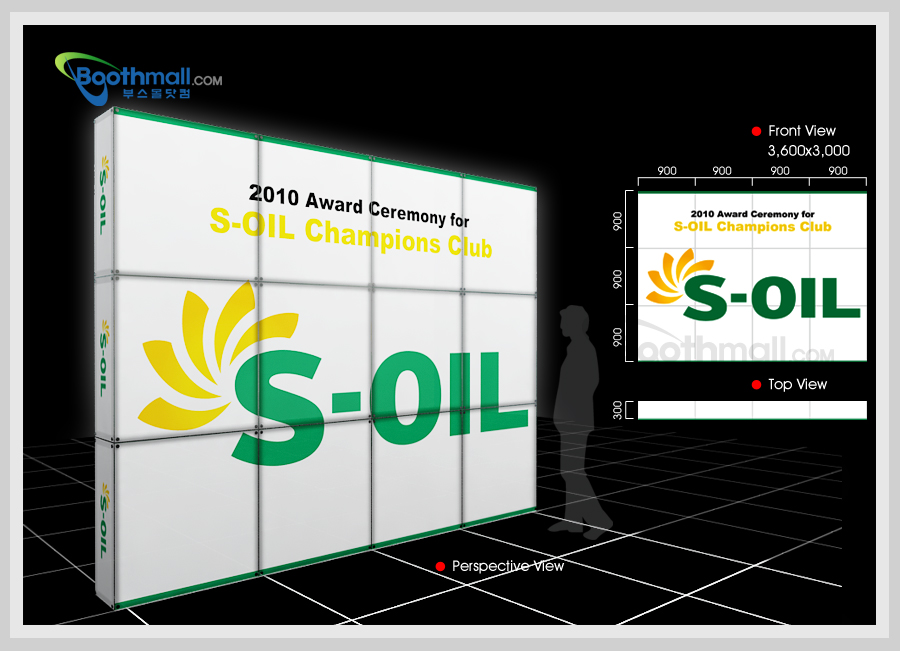
Task: Click the middle S-OIL logo on booth side panel
Action: tap(104, 346)
